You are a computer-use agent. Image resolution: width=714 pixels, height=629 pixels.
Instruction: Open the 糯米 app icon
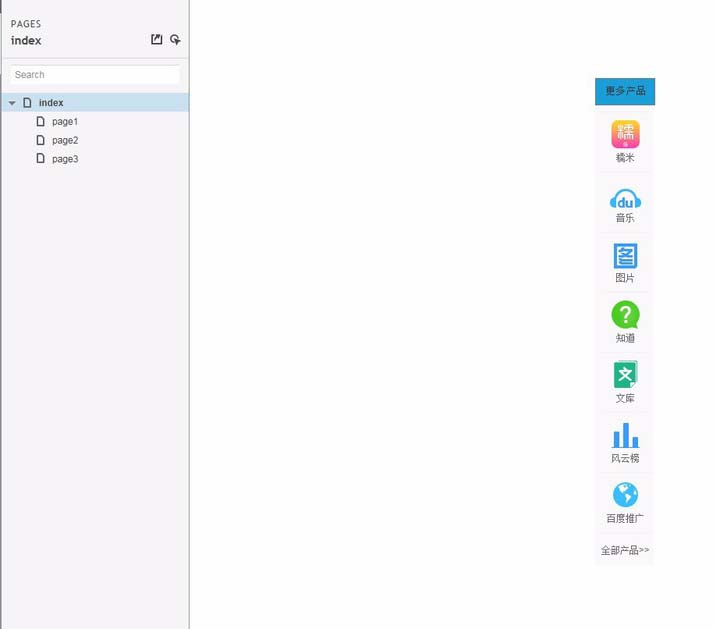[x=625, y=134]
